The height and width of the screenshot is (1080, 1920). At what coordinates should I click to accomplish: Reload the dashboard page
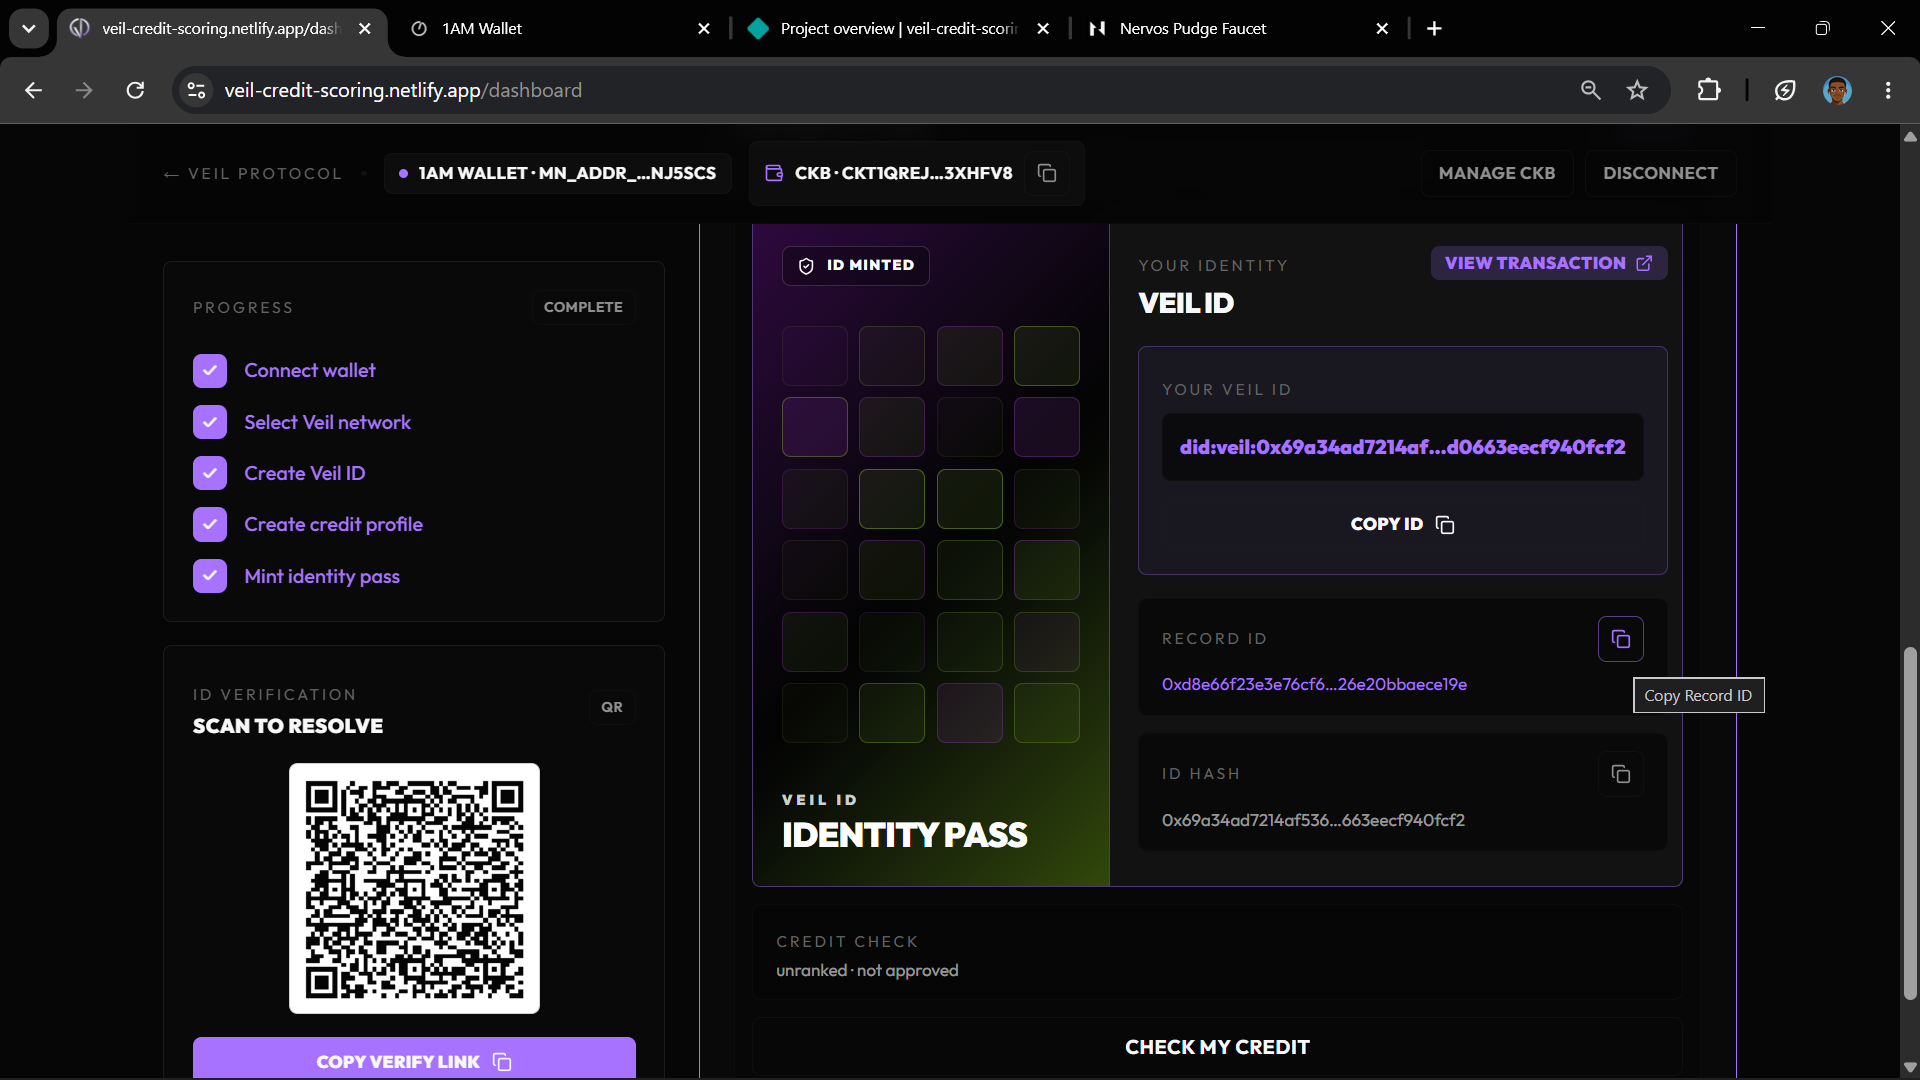(x=135, y=90)
